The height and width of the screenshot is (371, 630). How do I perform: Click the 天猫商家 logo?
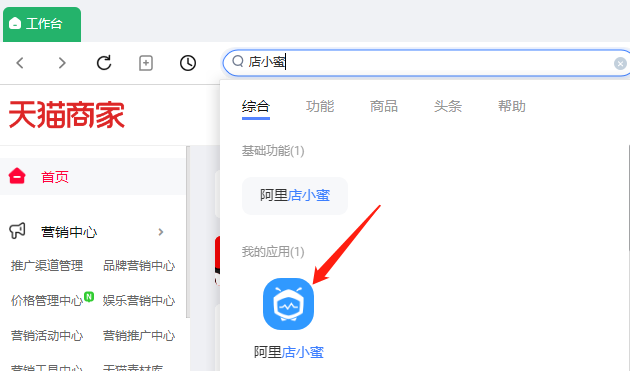(x=67, y=115)
